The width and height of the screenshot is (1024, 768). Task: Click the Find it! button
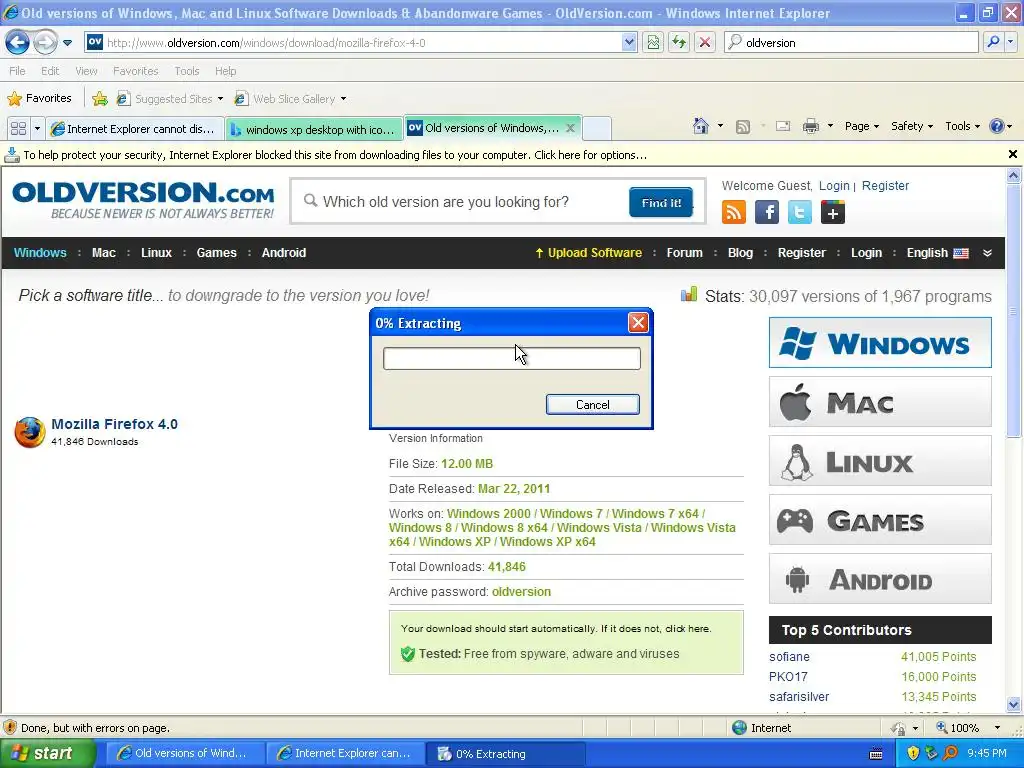click(661, 202)
